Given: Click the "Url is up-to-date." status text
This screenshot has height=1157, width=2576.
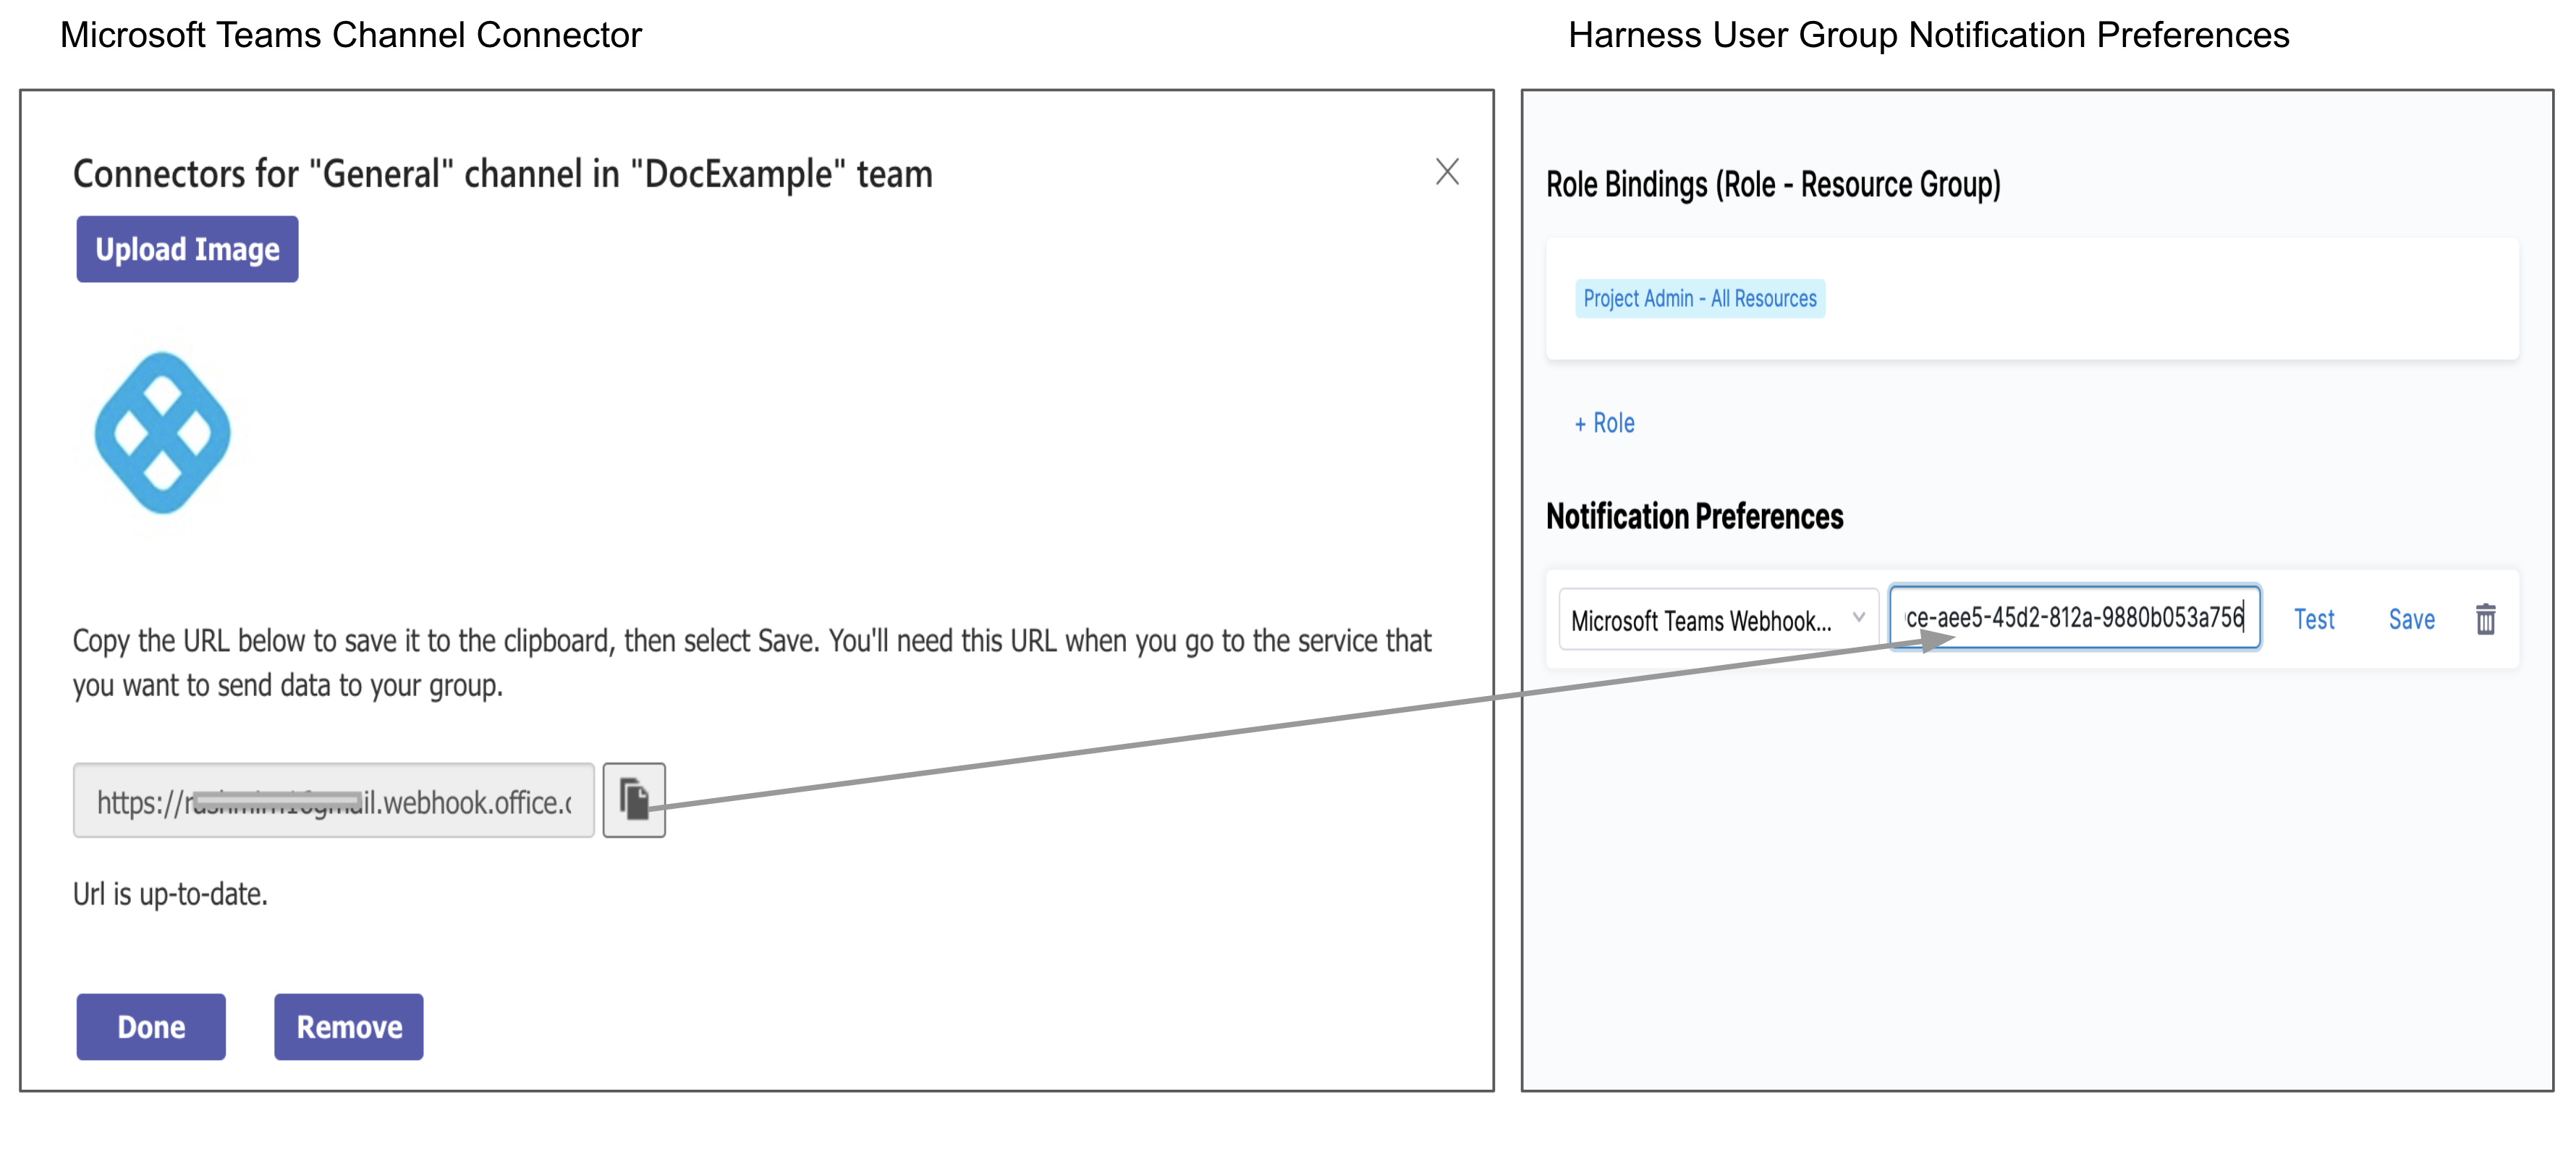Looking at the screenshot, I should 170,894.
